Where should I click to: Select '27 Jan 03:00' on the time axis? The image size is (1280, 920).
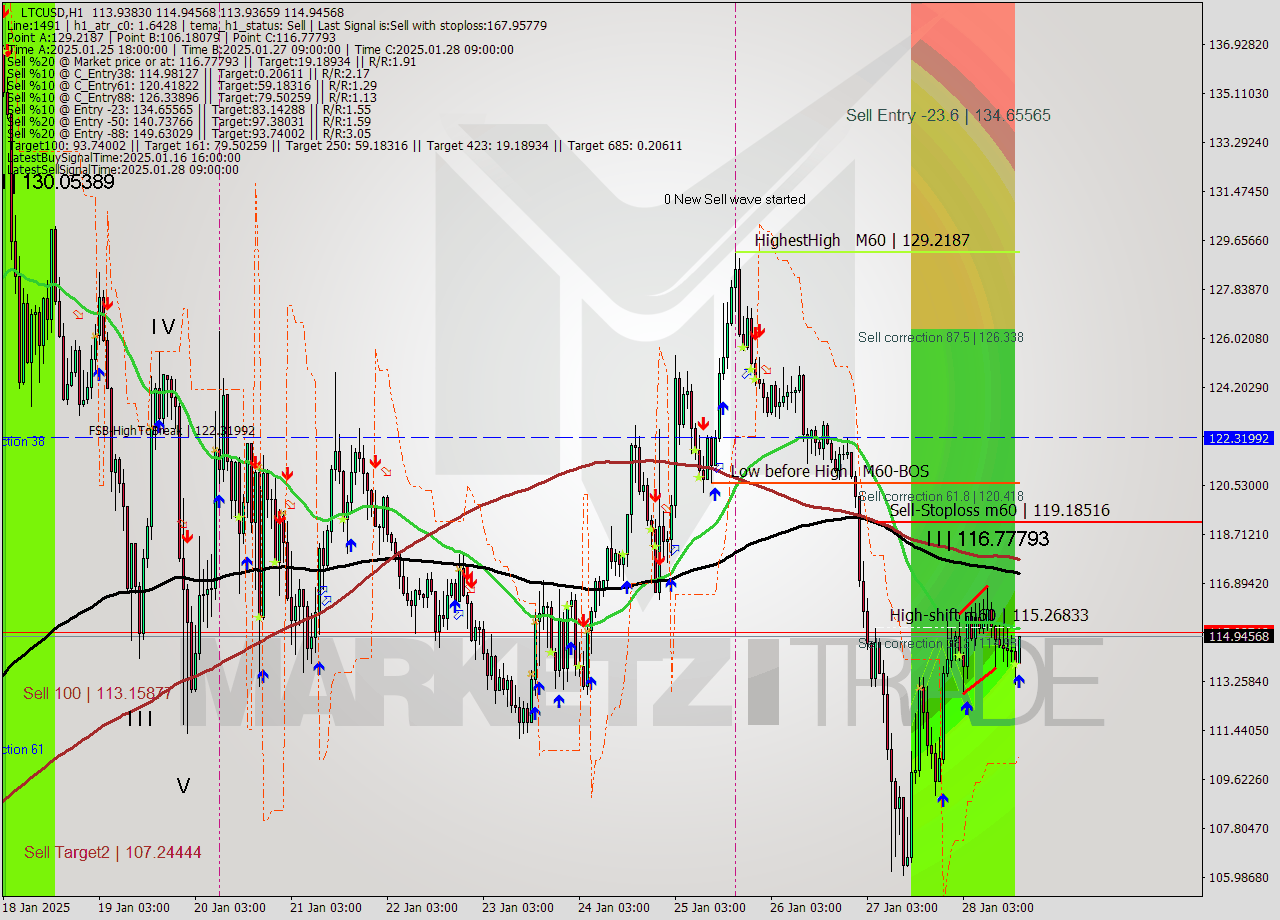pos(902,907)
